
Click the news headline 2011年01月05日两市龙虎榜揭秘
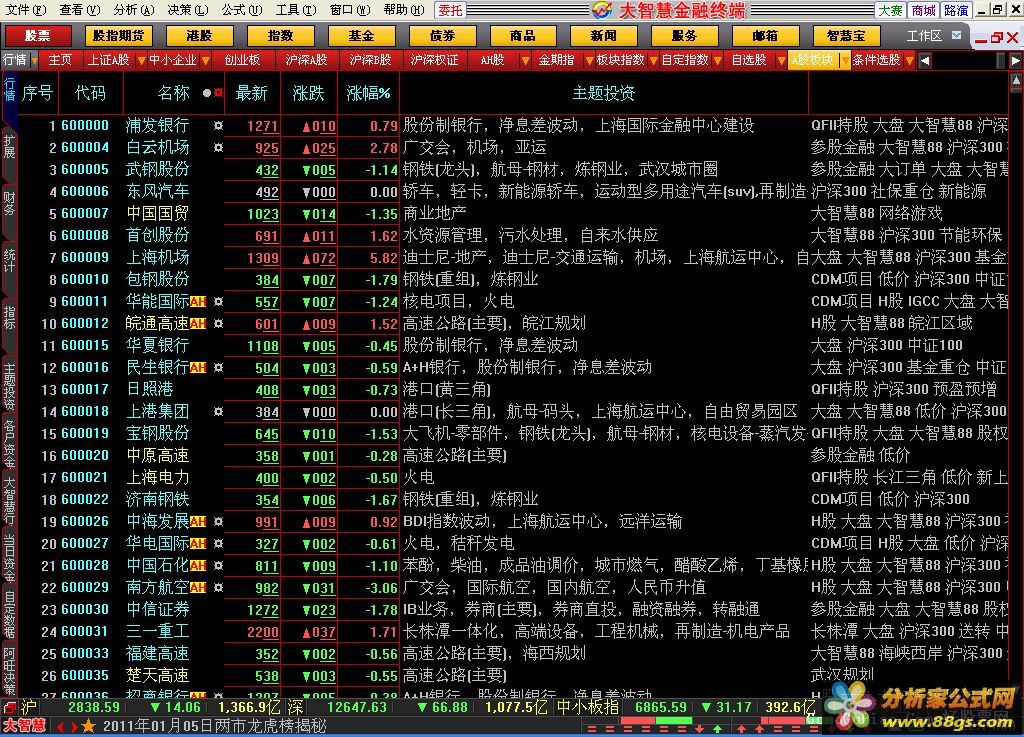[x=215, y=726]
